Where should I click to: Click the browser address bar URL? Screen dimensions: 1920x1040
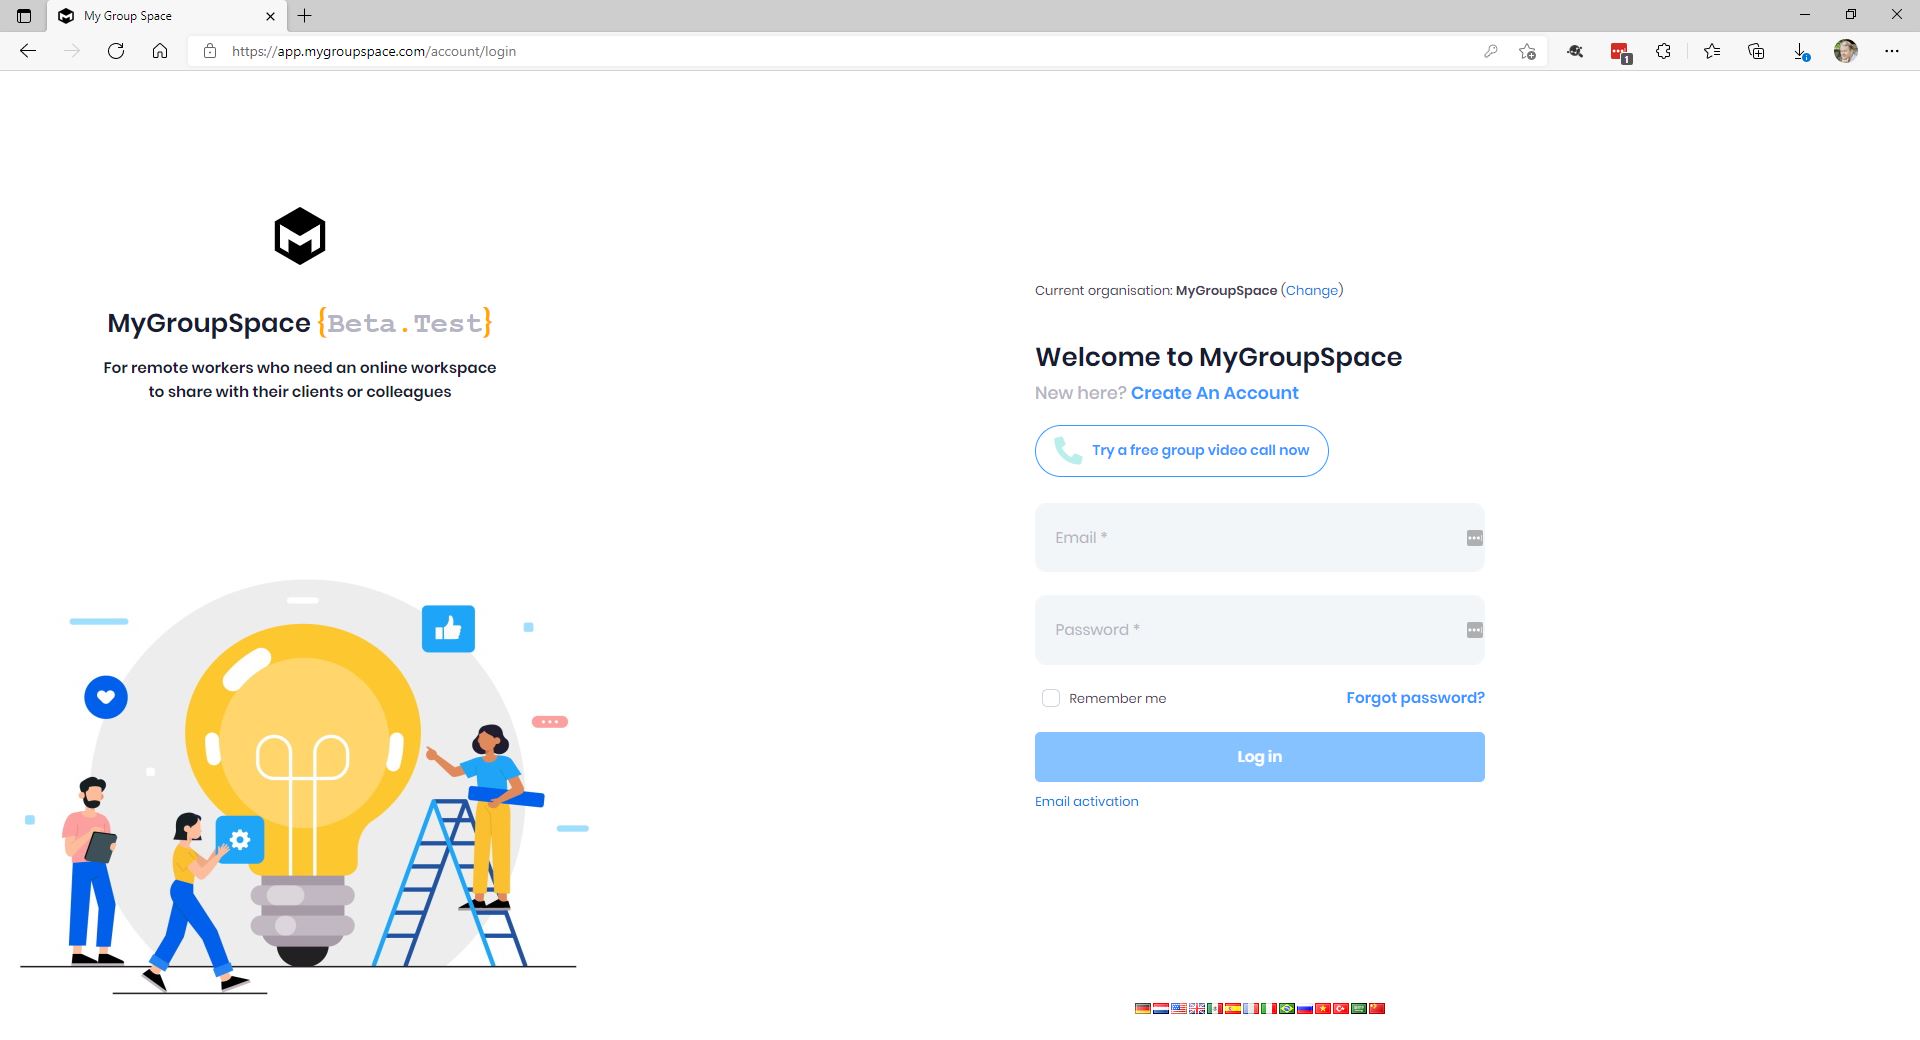pyautogui.click(x=374, y=51)
